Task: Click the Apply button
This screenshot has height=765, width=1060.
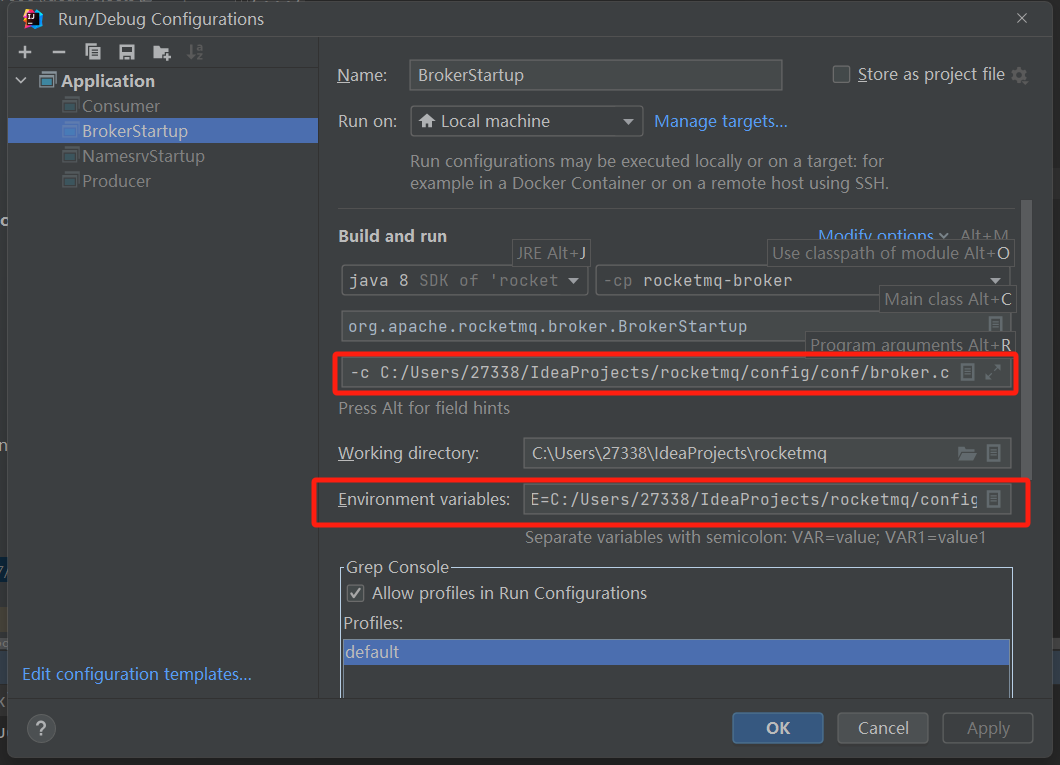Action: click(988, 728)
